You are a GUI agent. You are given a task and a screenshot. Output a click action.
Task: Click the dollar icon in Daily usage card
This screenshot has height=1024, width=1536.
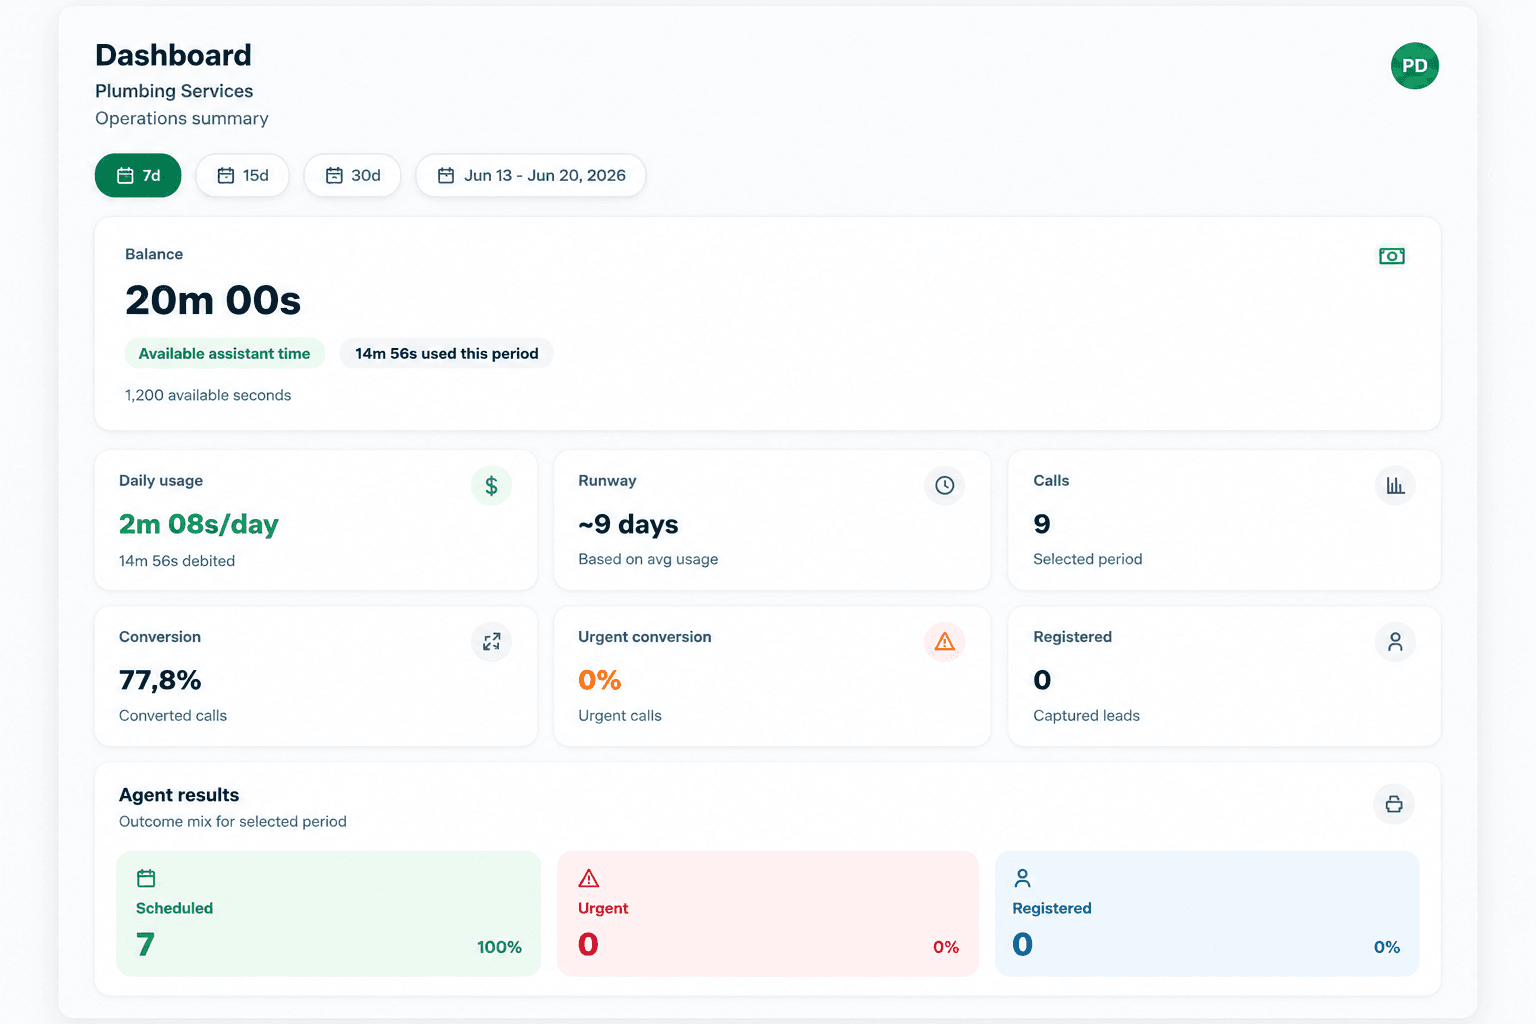(x=491, y=486)
